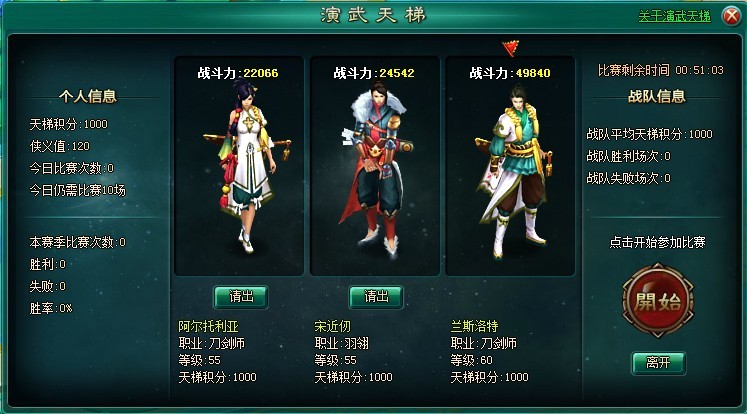Click the 战斗力 49840 combat power label
This screenshot has width=747, height=414.
coord(510,73)
